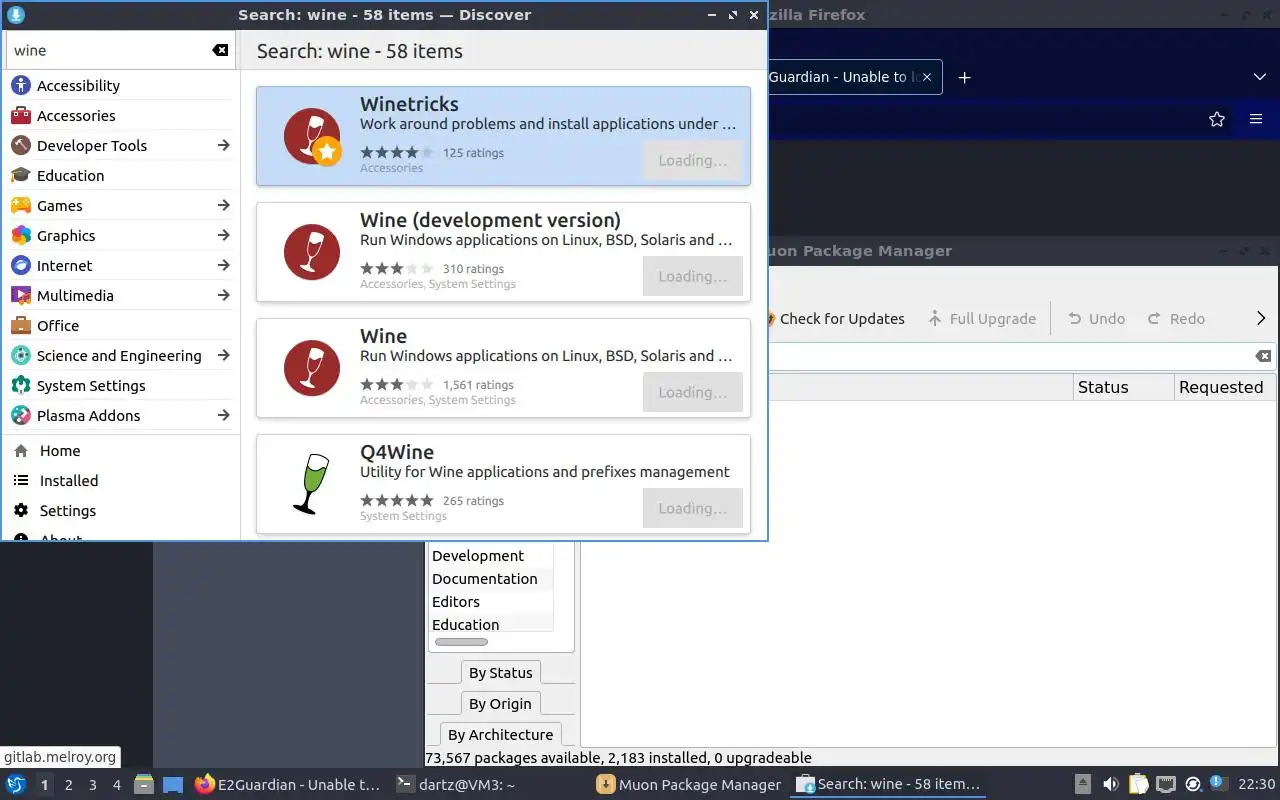Screen dimensions: 1280x800
Task: Show Installed applications list
Action: (121, 481)
